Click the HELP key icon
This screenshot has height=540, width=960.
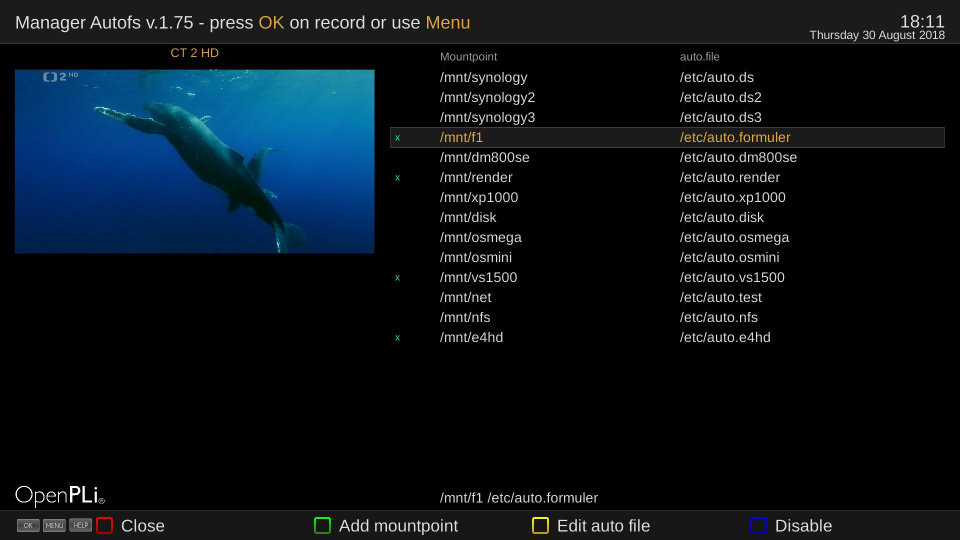80,525
